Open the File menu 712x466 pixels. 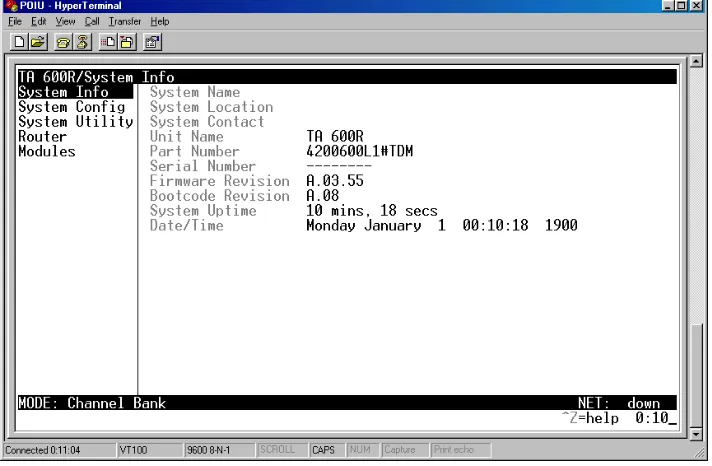pyautogui.click(x=15, y=21)
